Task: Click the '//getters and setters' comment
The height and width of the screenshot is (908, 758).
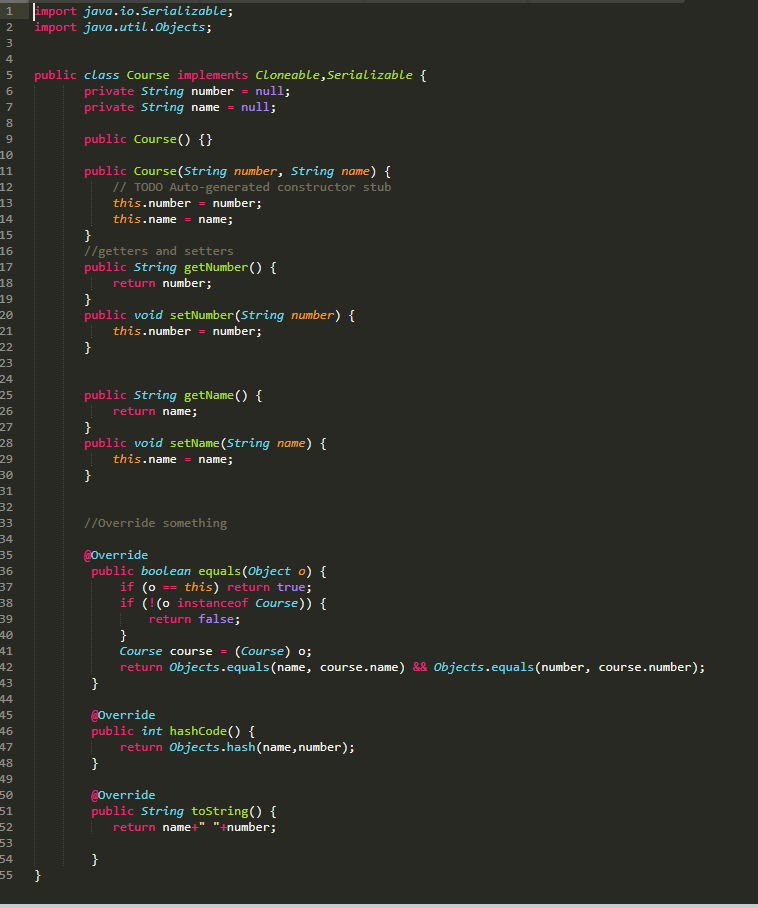Action: (159, 251)
